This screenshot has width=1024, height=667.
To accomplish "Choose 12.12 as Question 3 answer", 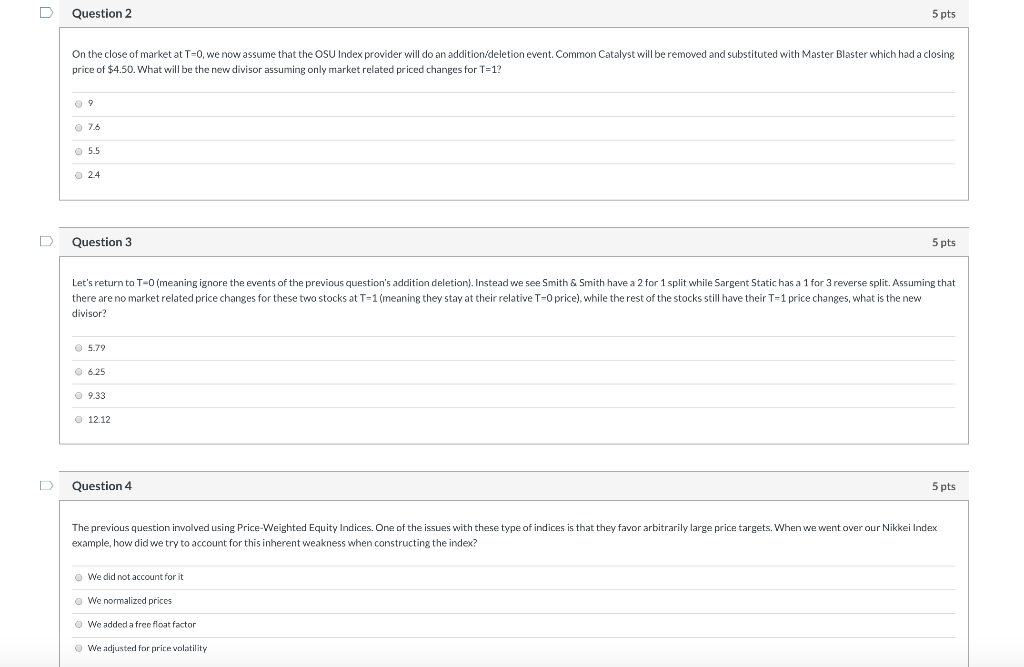I will pyautogui.click(x=79, y=419).
